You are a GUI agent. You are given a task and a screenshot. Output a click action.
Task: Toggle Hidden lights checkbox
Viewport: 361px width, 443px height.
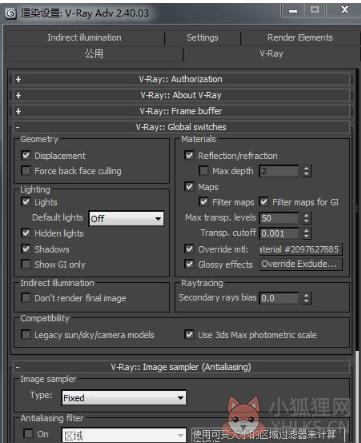click(26, 233)
